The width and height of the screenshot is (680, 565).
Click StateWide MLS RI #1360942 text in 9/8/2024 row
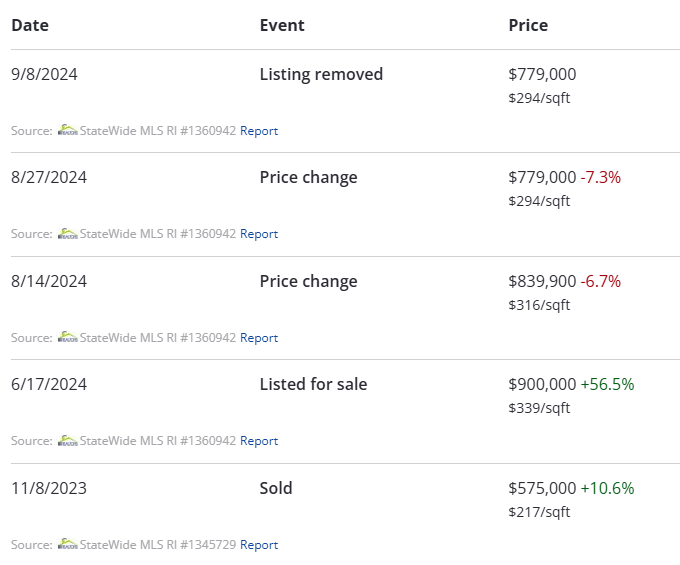[x=158, y=131]
